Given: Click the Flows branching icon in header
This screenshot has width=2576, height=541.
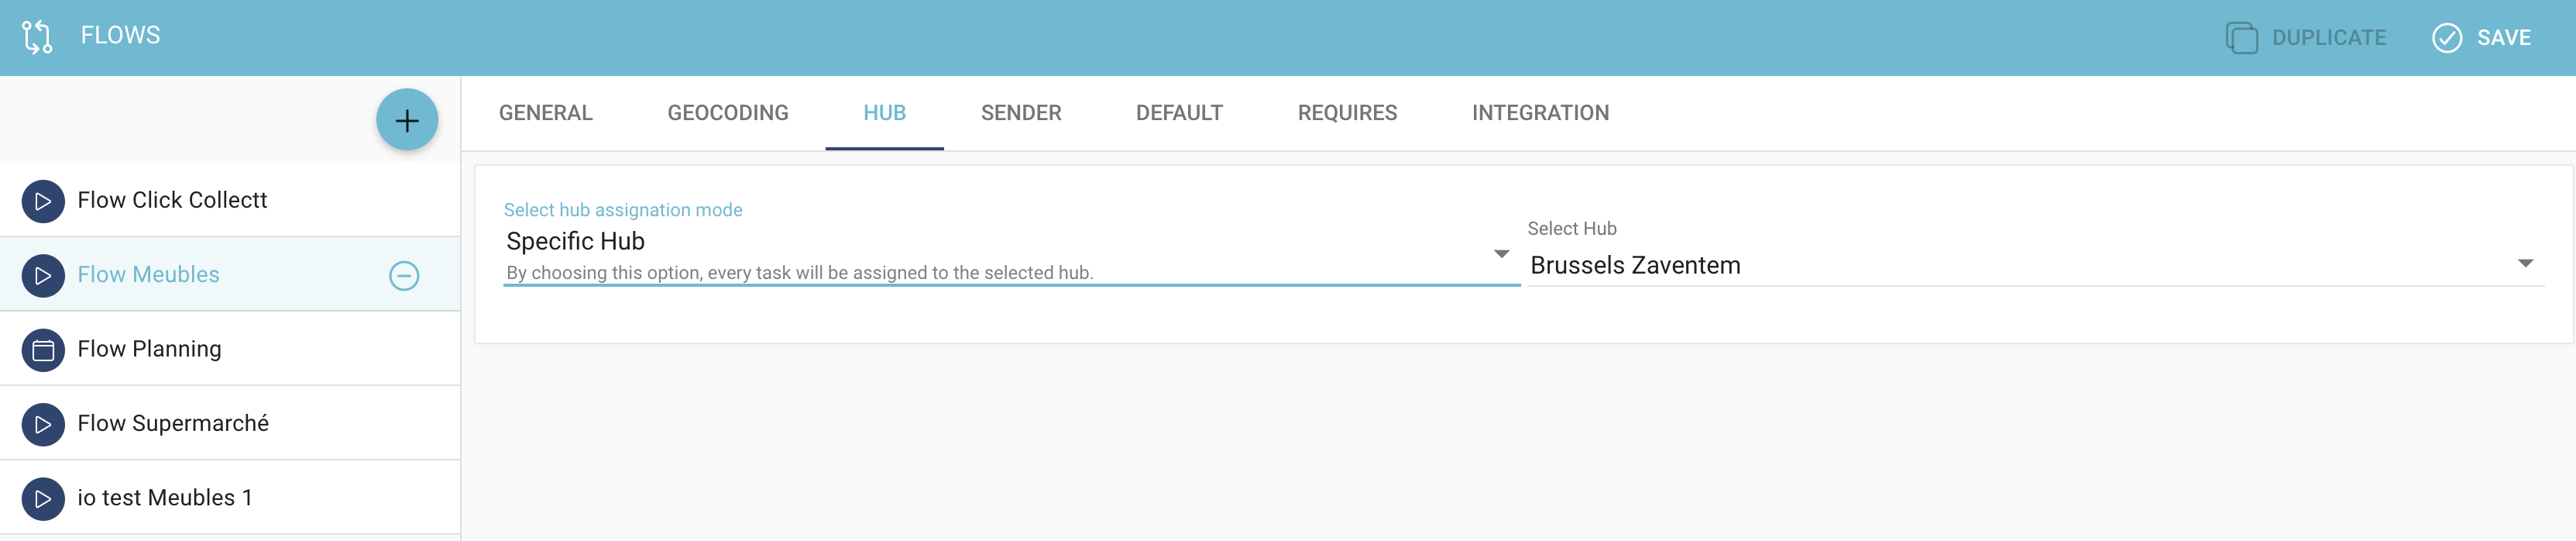Looking at the screenshot, I should 37,37.
